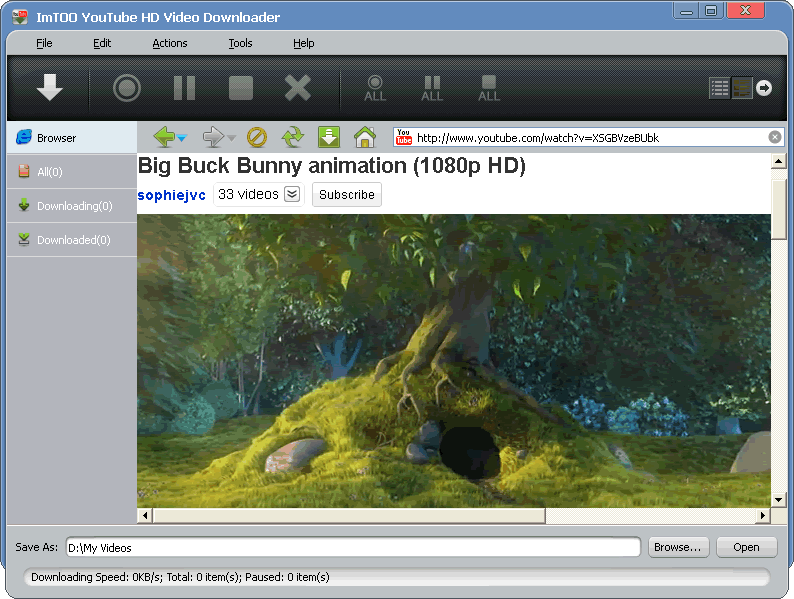This screenshot has height=599, width=794.
Task: Show the Downloaded(0) task list
Action: coord(72,239)
